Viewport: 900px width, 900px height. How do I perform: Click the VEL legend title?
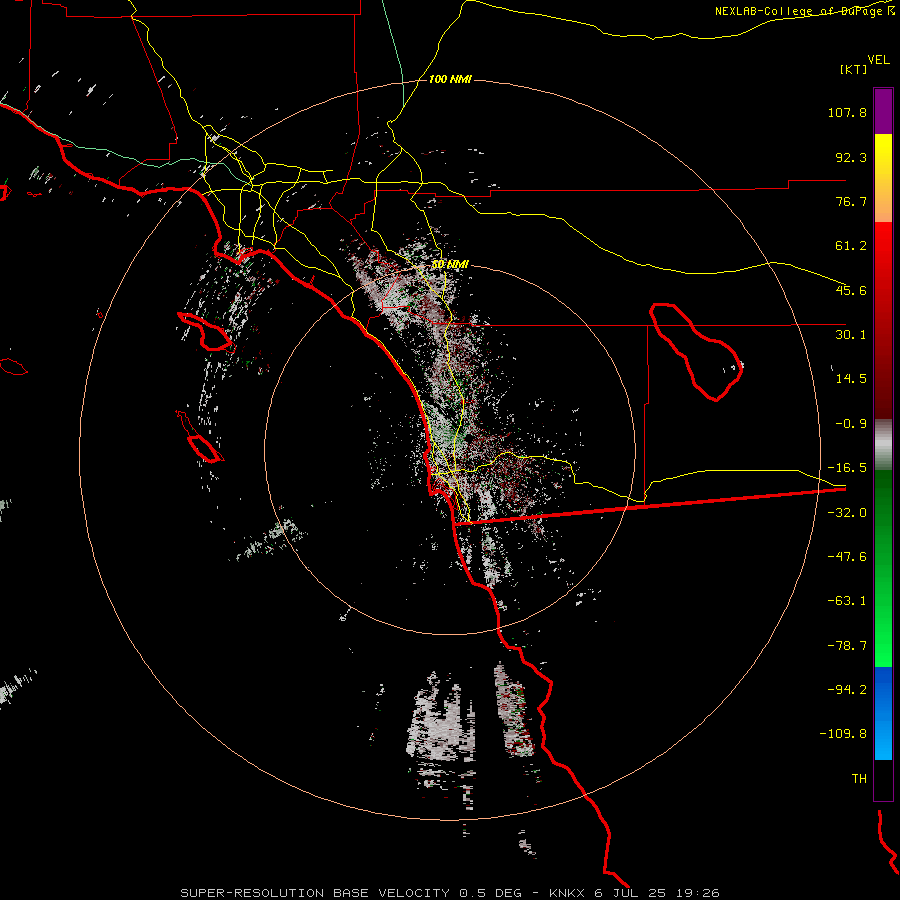[x=878, y=59]
